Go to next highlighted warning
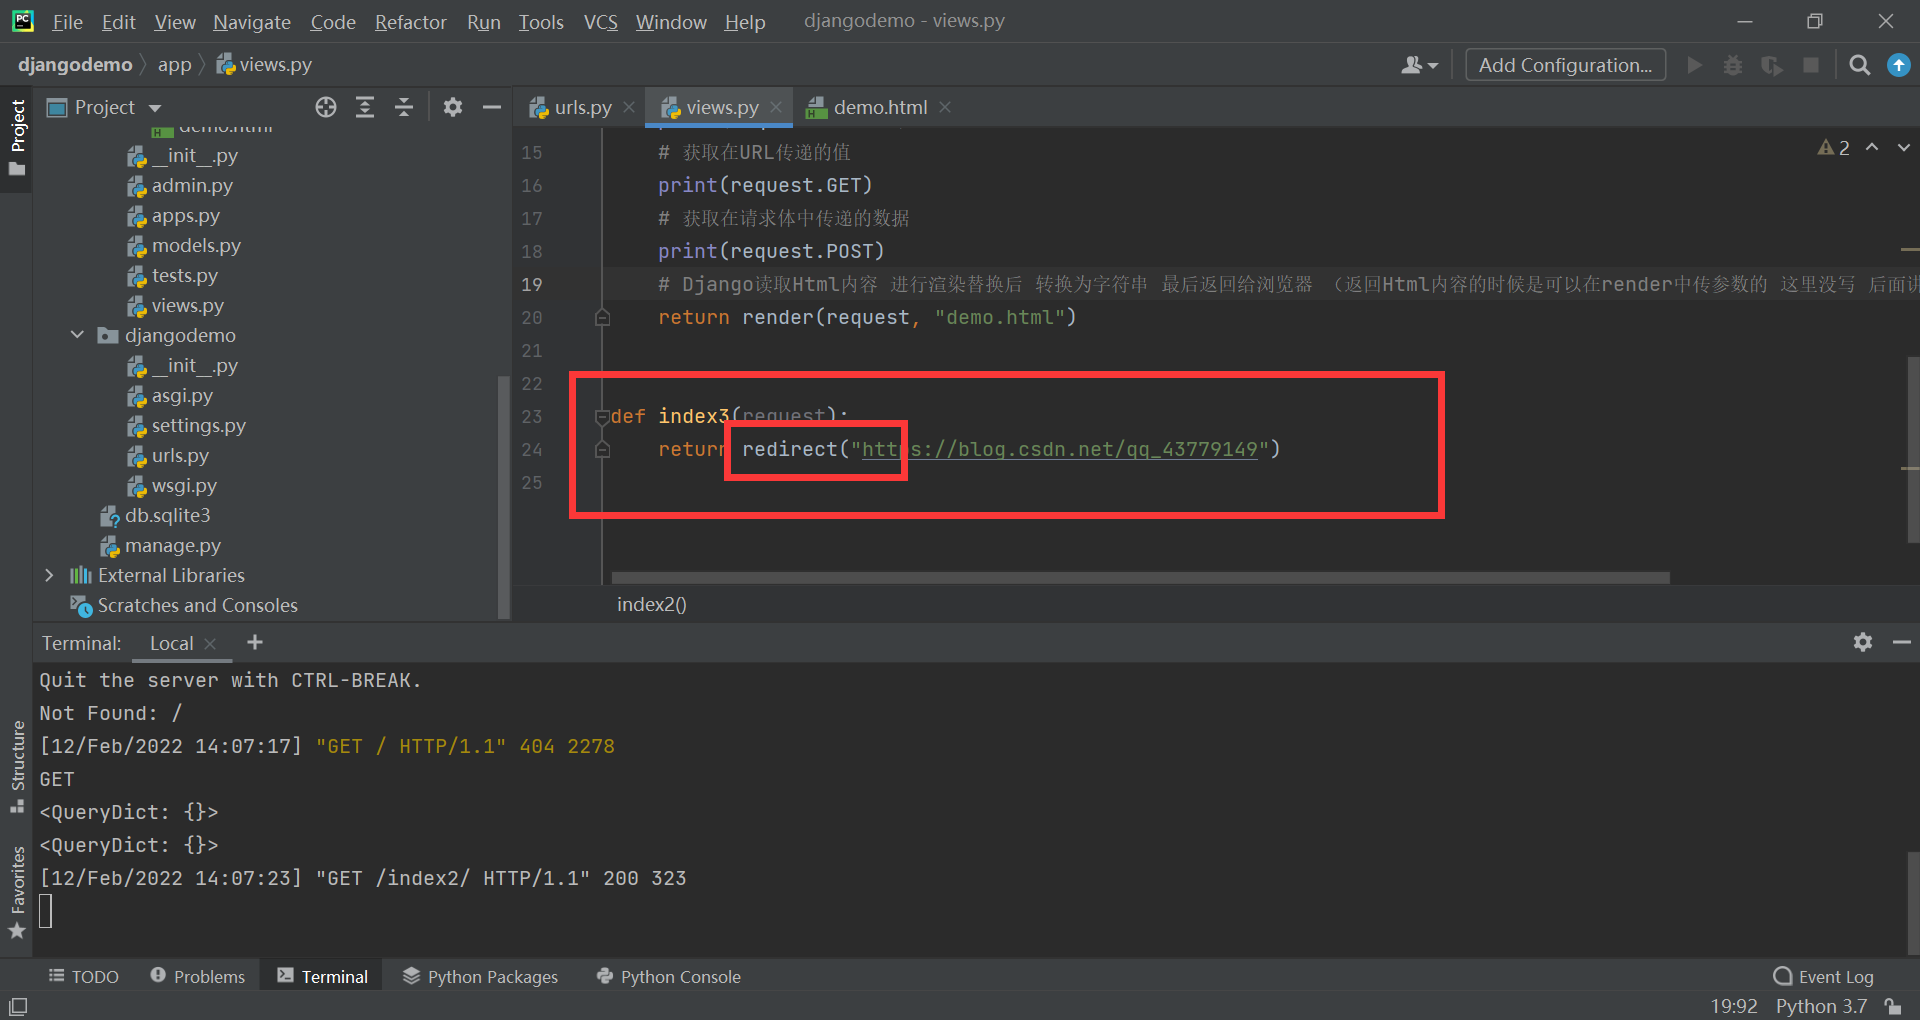This screenshot has width=1920, height=1020. (x=1904, y=147)
